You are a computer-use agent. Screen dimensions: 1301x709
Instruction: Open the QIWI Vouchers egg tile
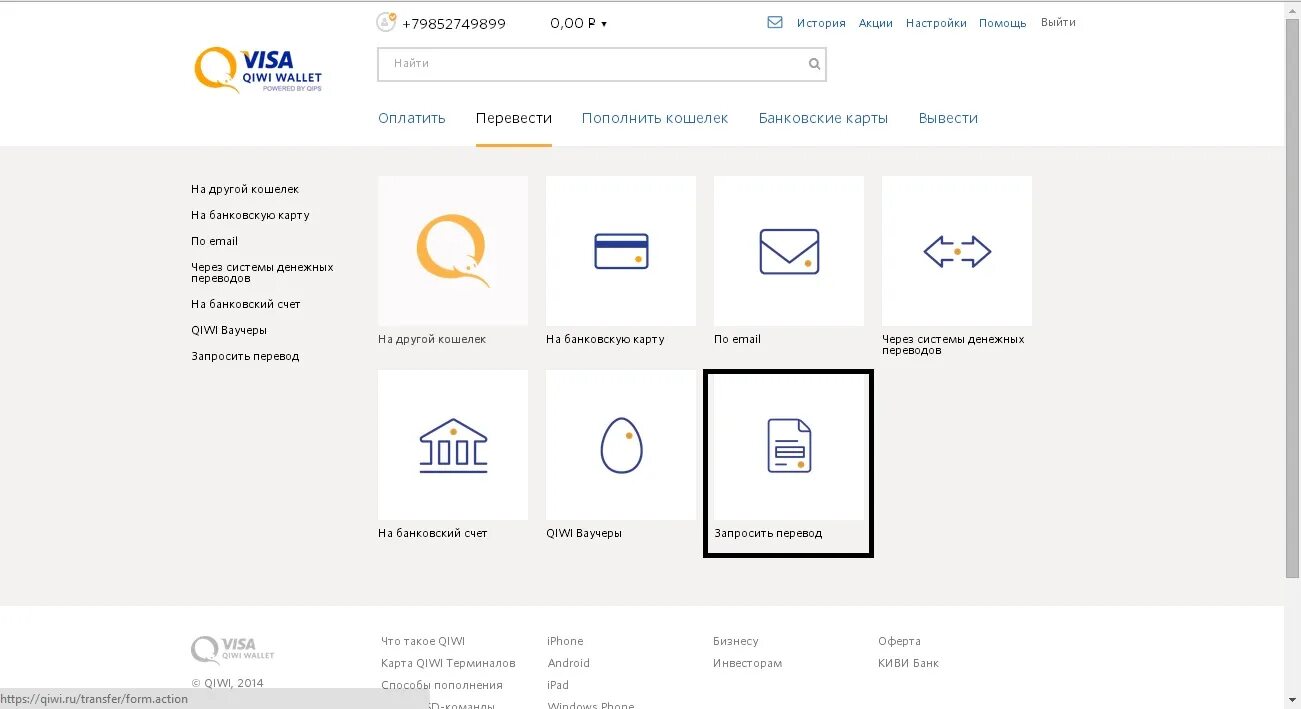[x=621, y=445]
